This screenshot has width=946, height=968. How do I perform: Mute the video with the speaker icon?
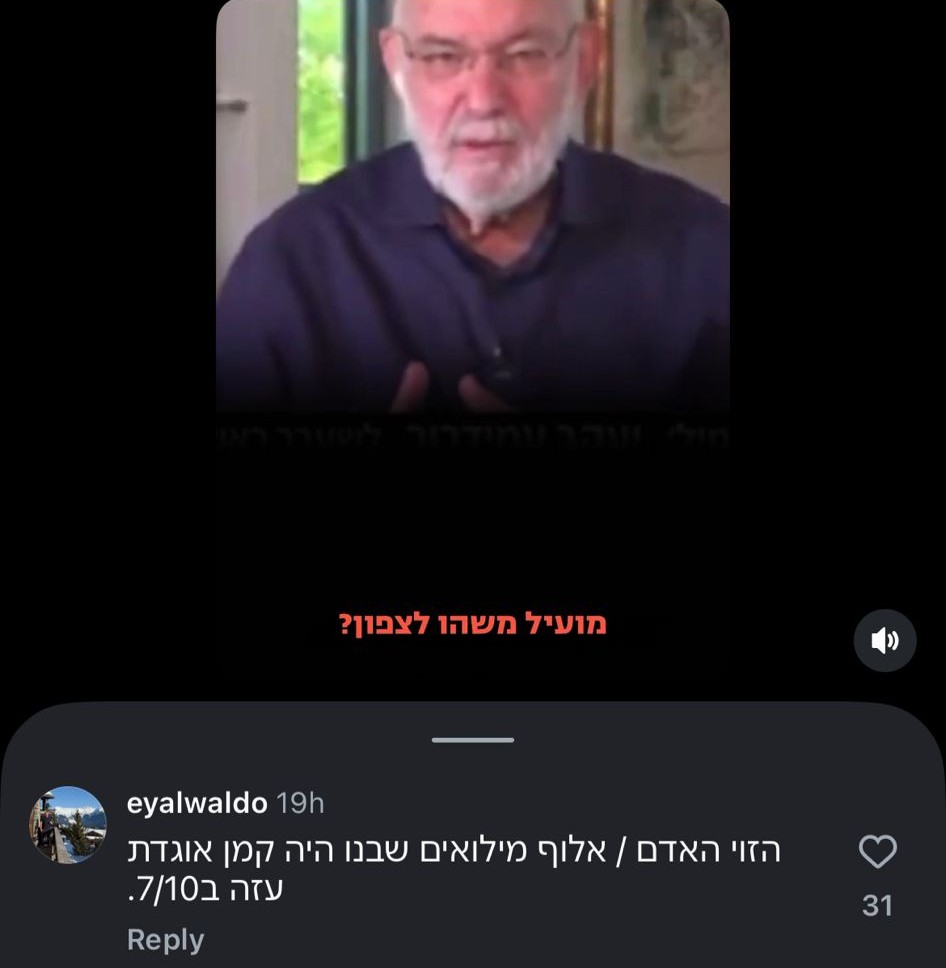(x=884, y=640)
